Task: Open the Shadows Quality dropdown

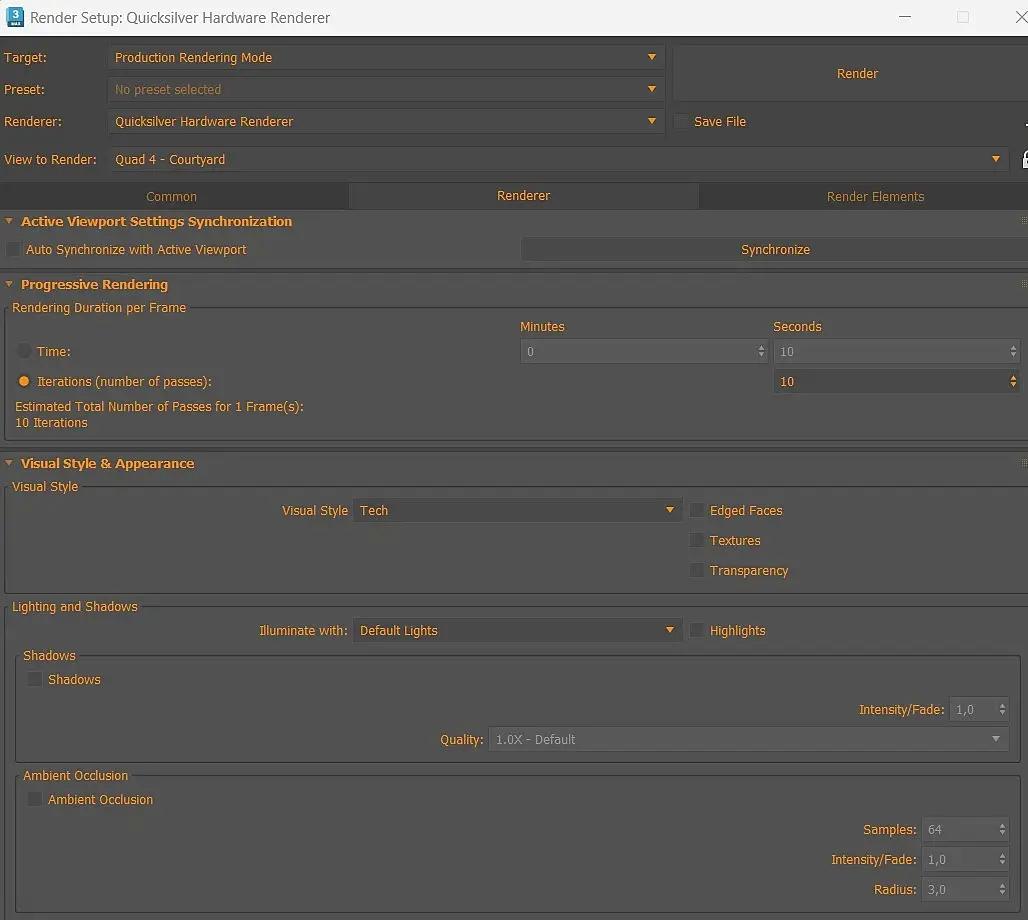Action: 748,739
